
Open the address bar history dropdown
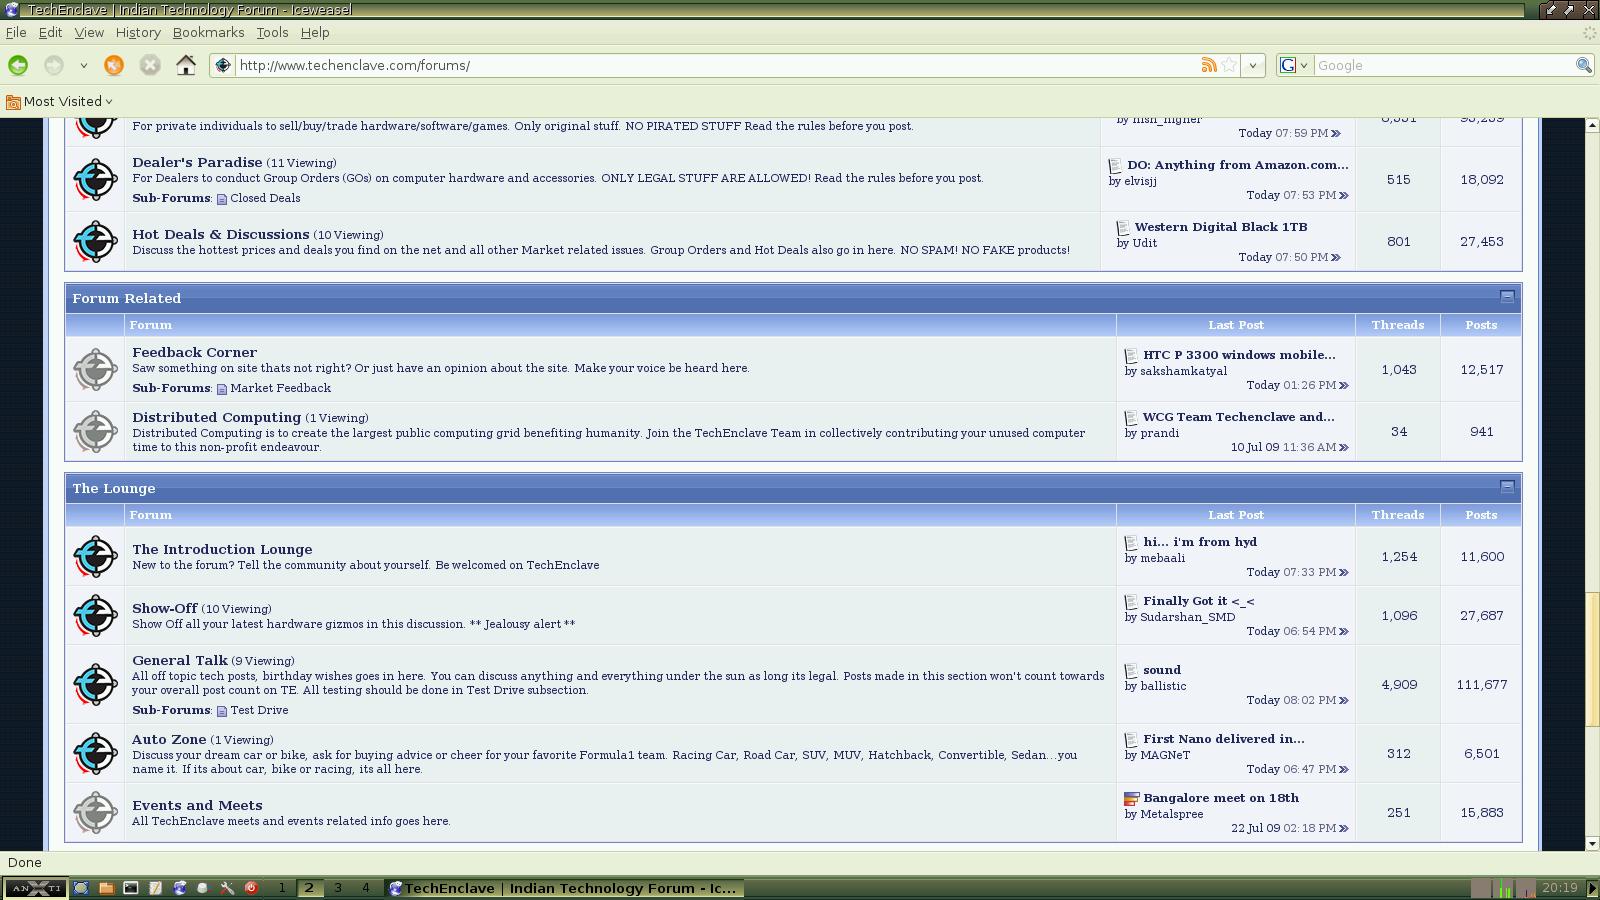[x=1253, y=65]
